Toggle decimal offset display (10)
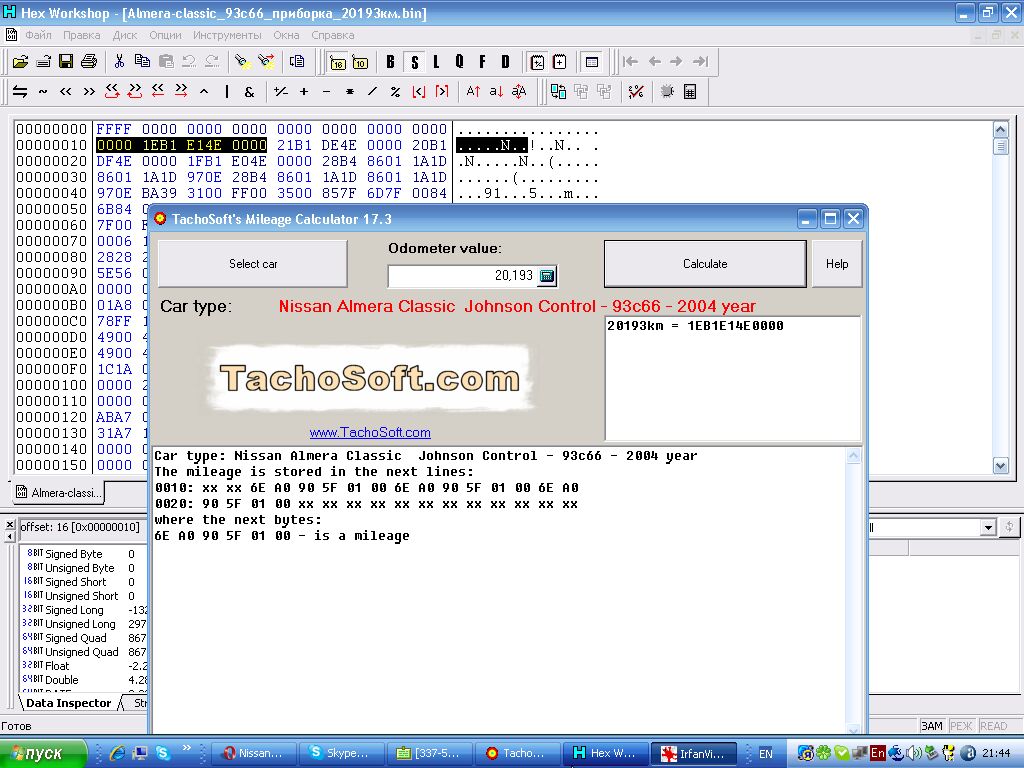The width and height of the screenshot is (1024, 768). [x=360, y=63]
